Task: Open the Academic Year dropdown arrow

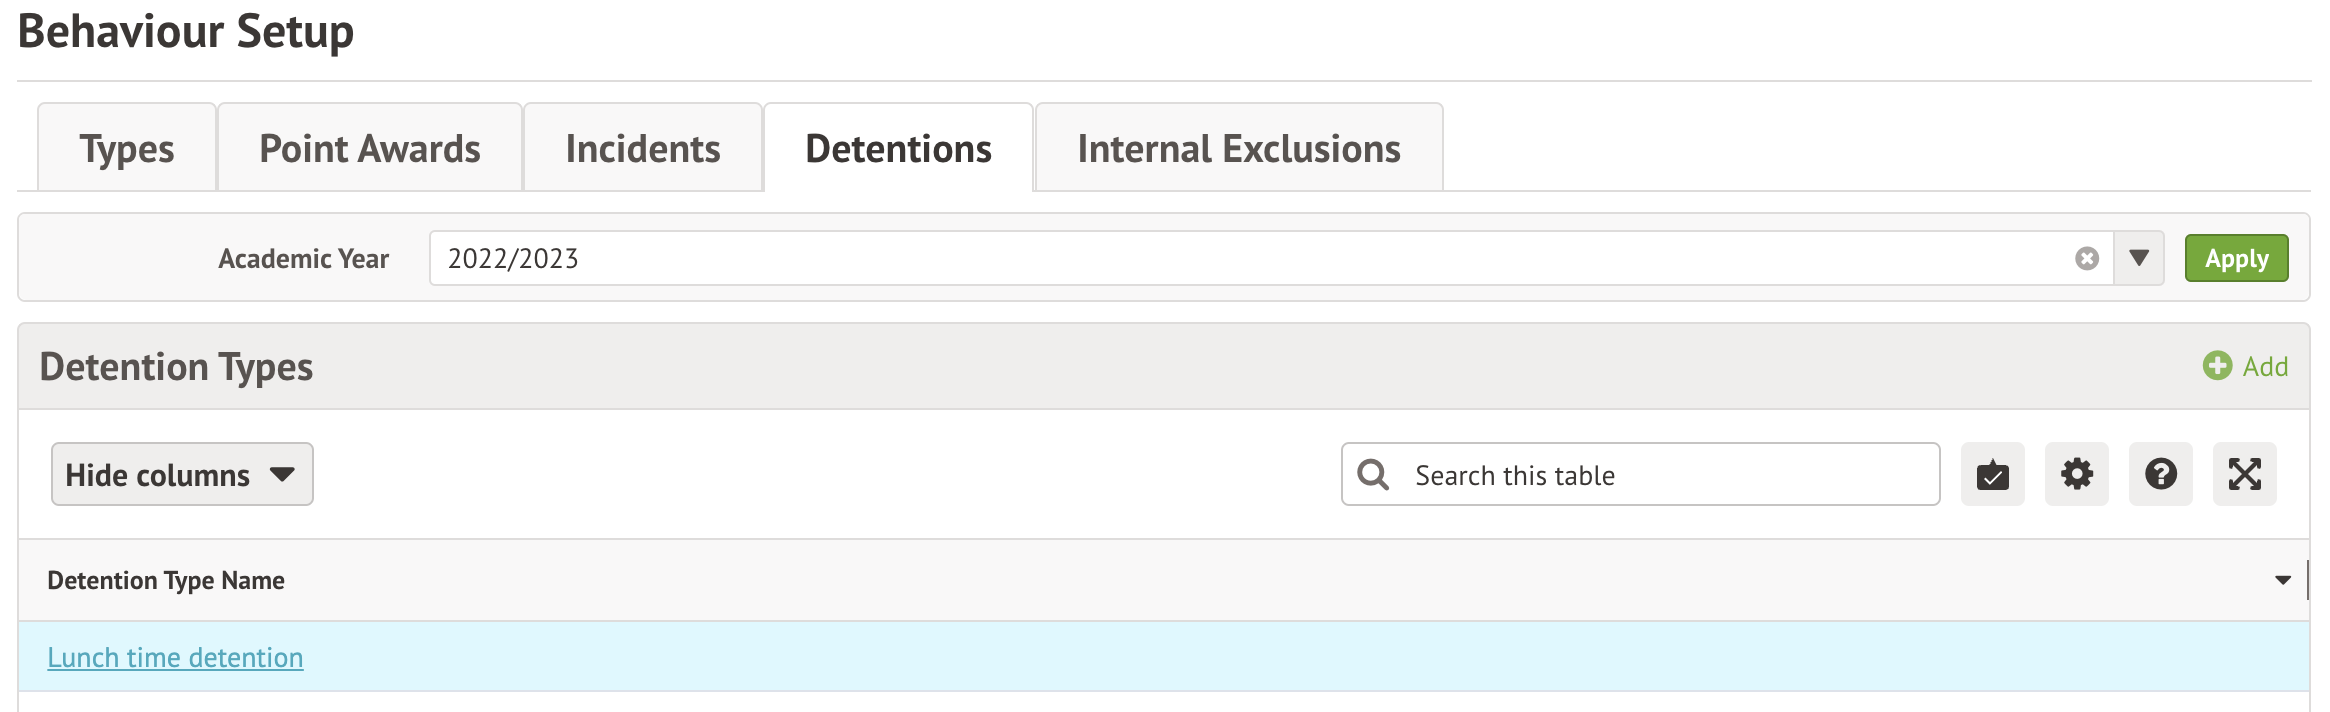Action: 2139,259
